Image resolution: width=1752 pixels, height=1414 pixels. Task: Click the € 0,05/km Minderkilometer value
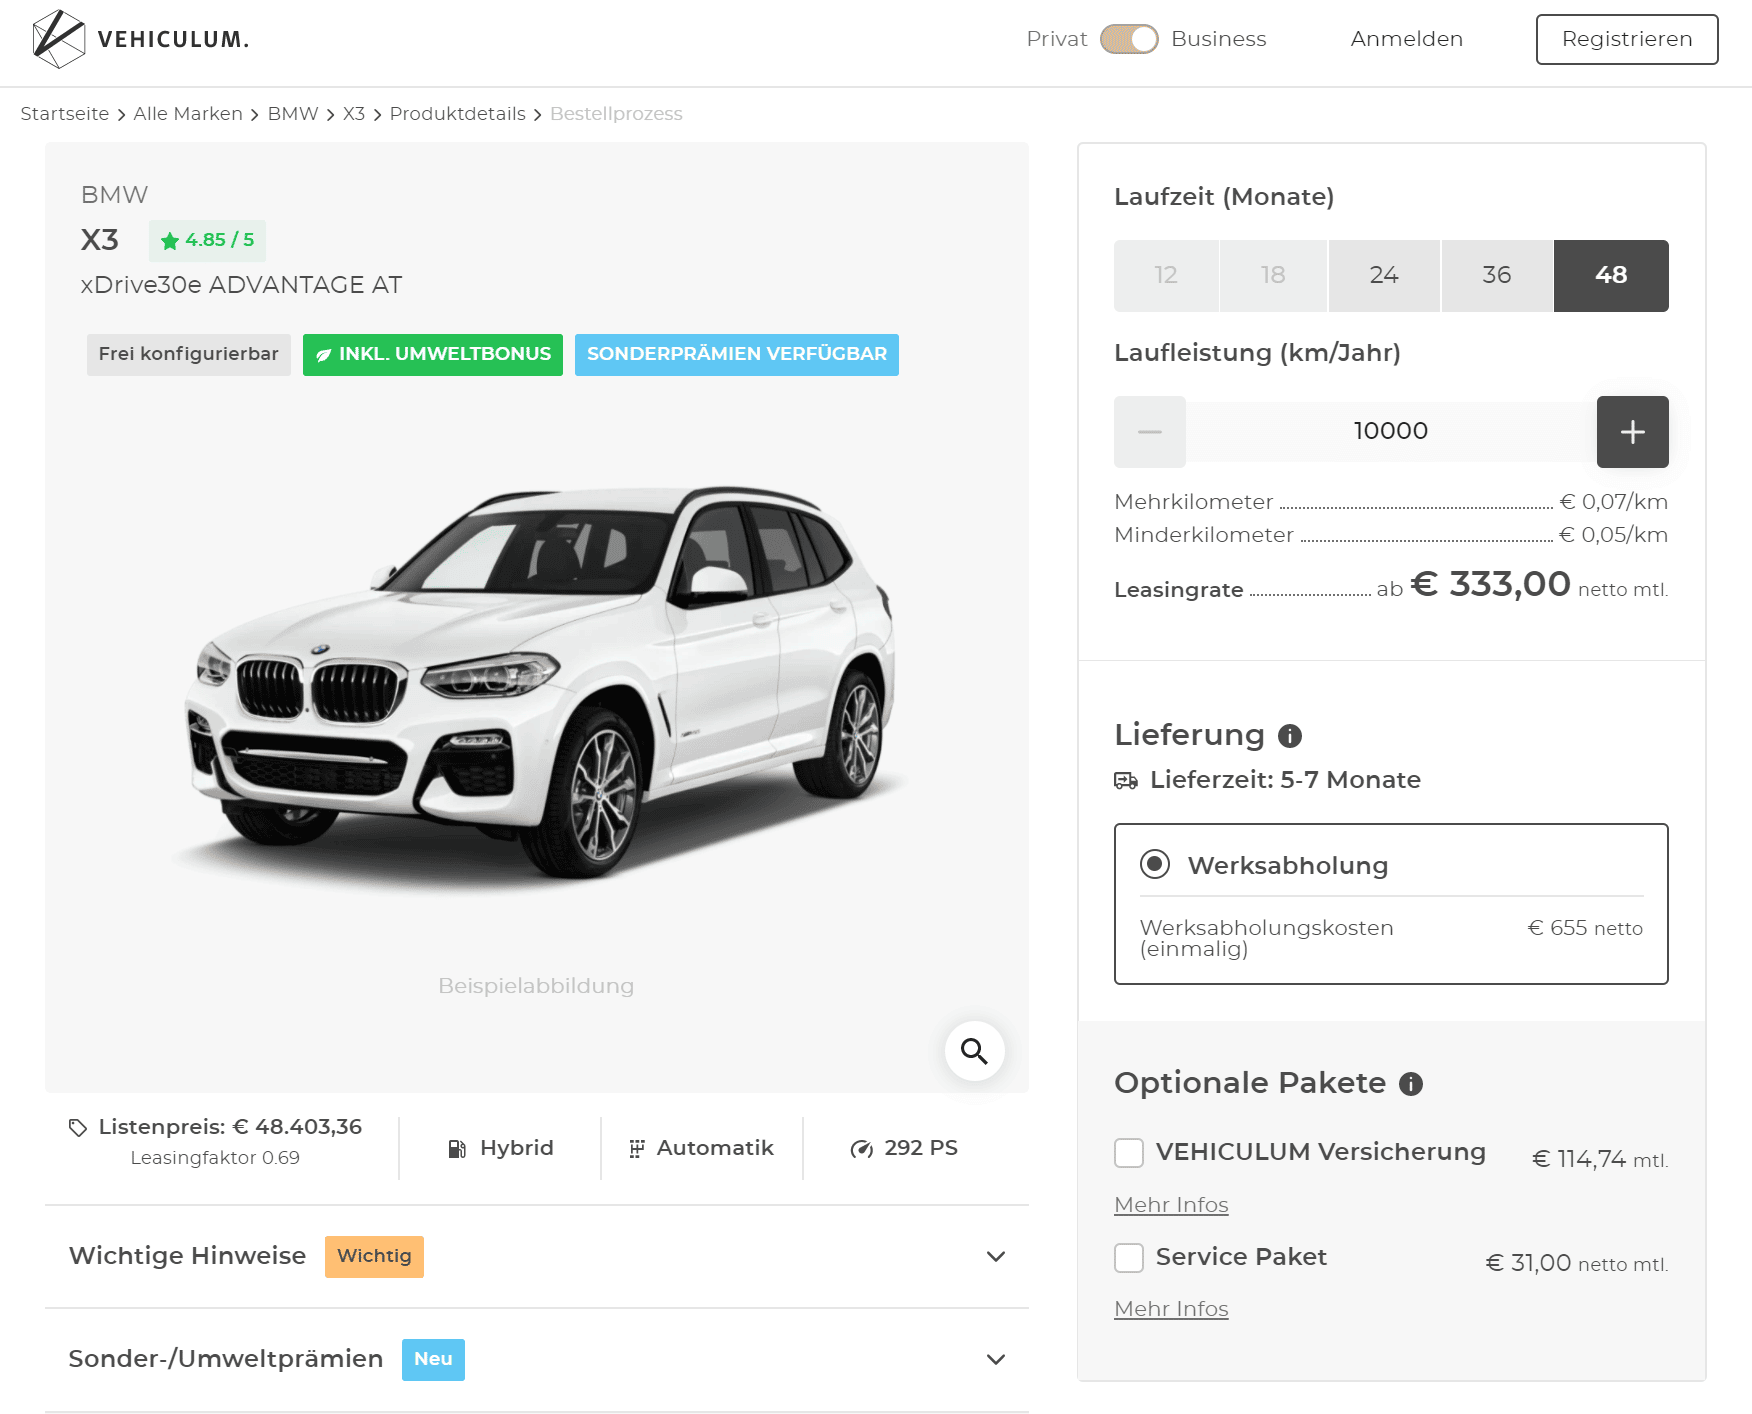click(1614, 535)
